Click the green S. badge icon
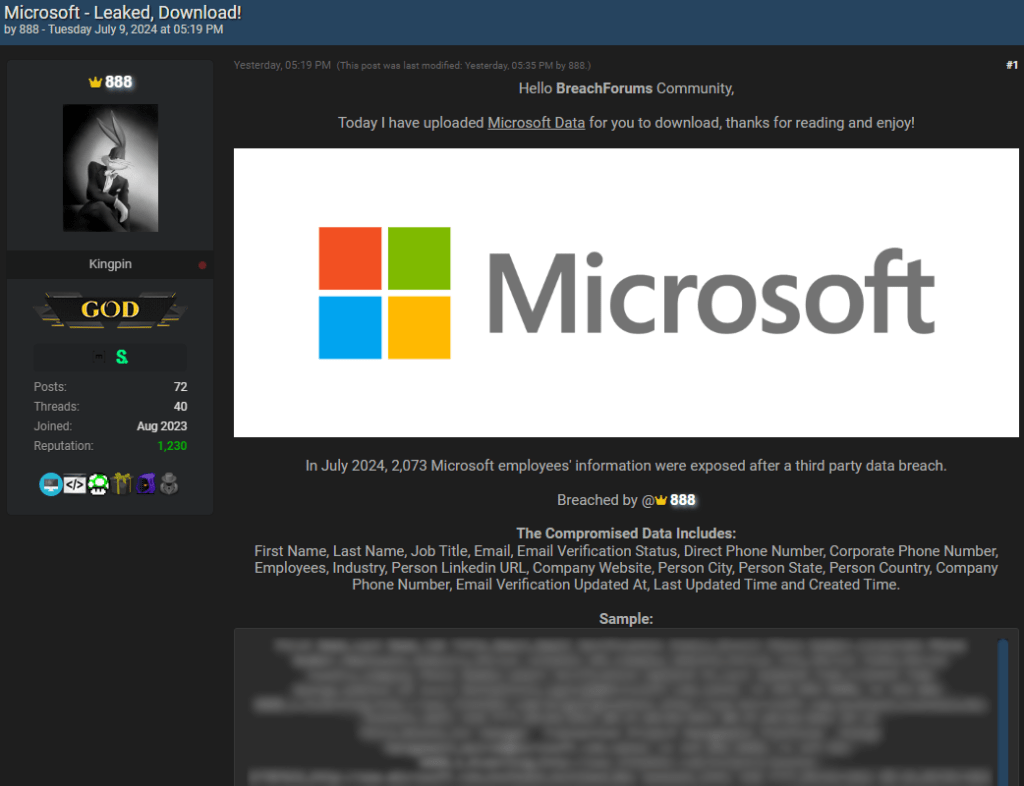Screen dimensions: 1024x786 [122, 357]
